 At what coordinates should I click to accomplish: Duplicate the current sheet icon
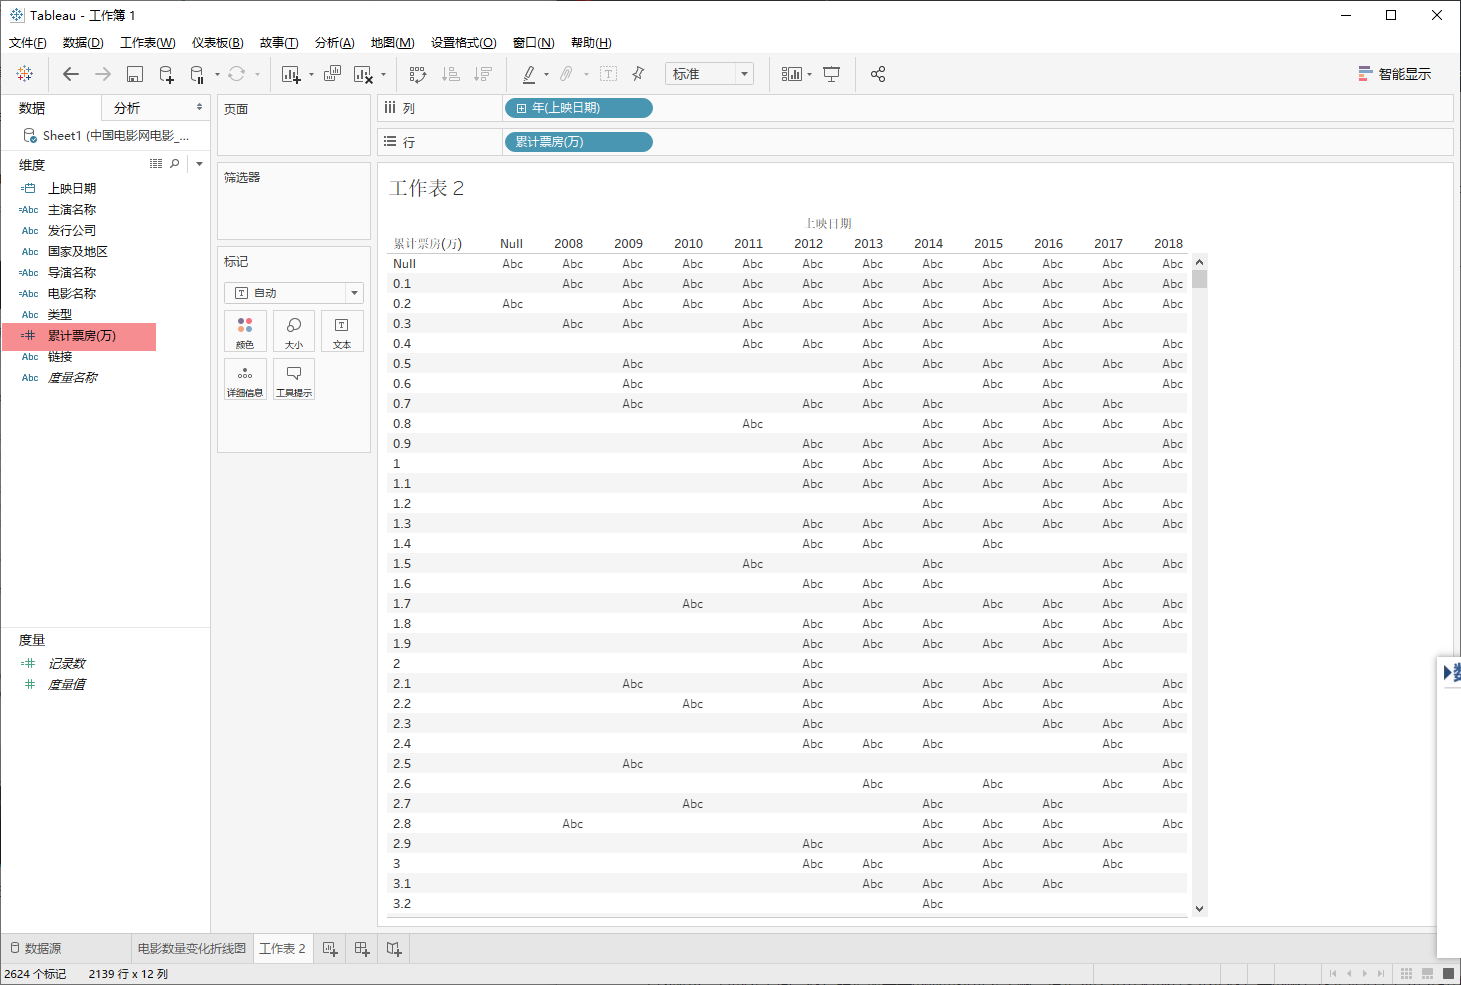point(332,74)
